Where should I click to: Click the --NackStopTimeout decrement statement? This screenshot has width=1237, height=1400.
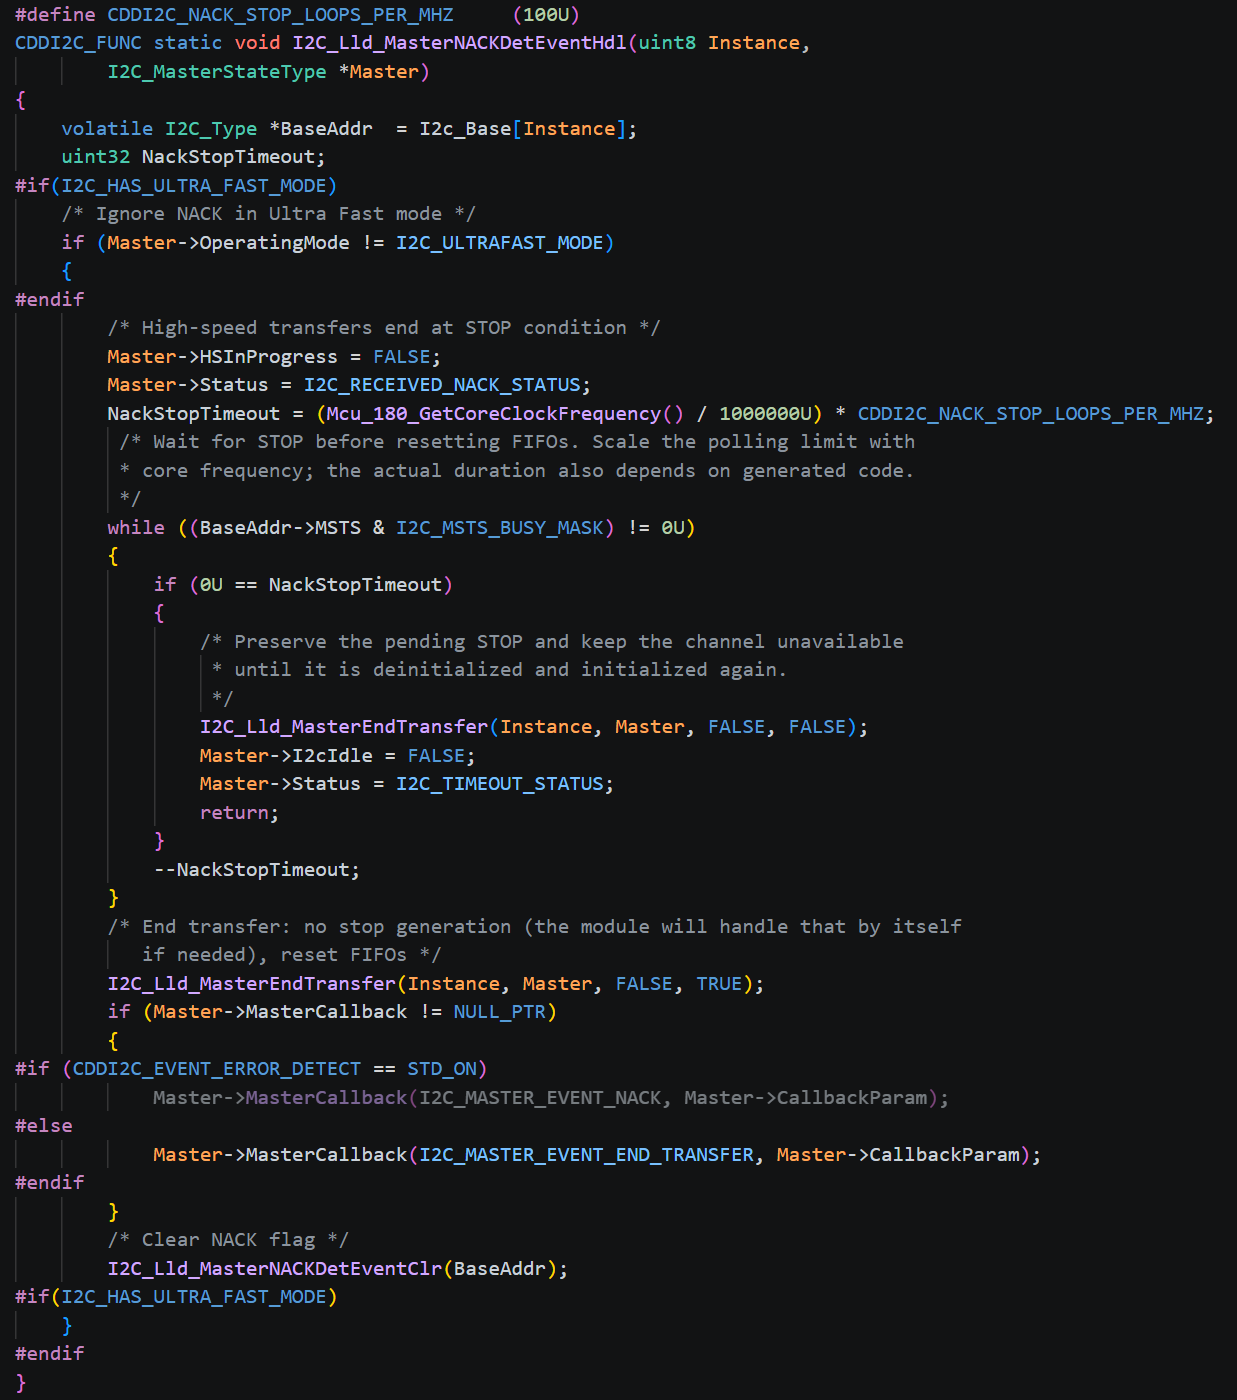pos(257,870)
